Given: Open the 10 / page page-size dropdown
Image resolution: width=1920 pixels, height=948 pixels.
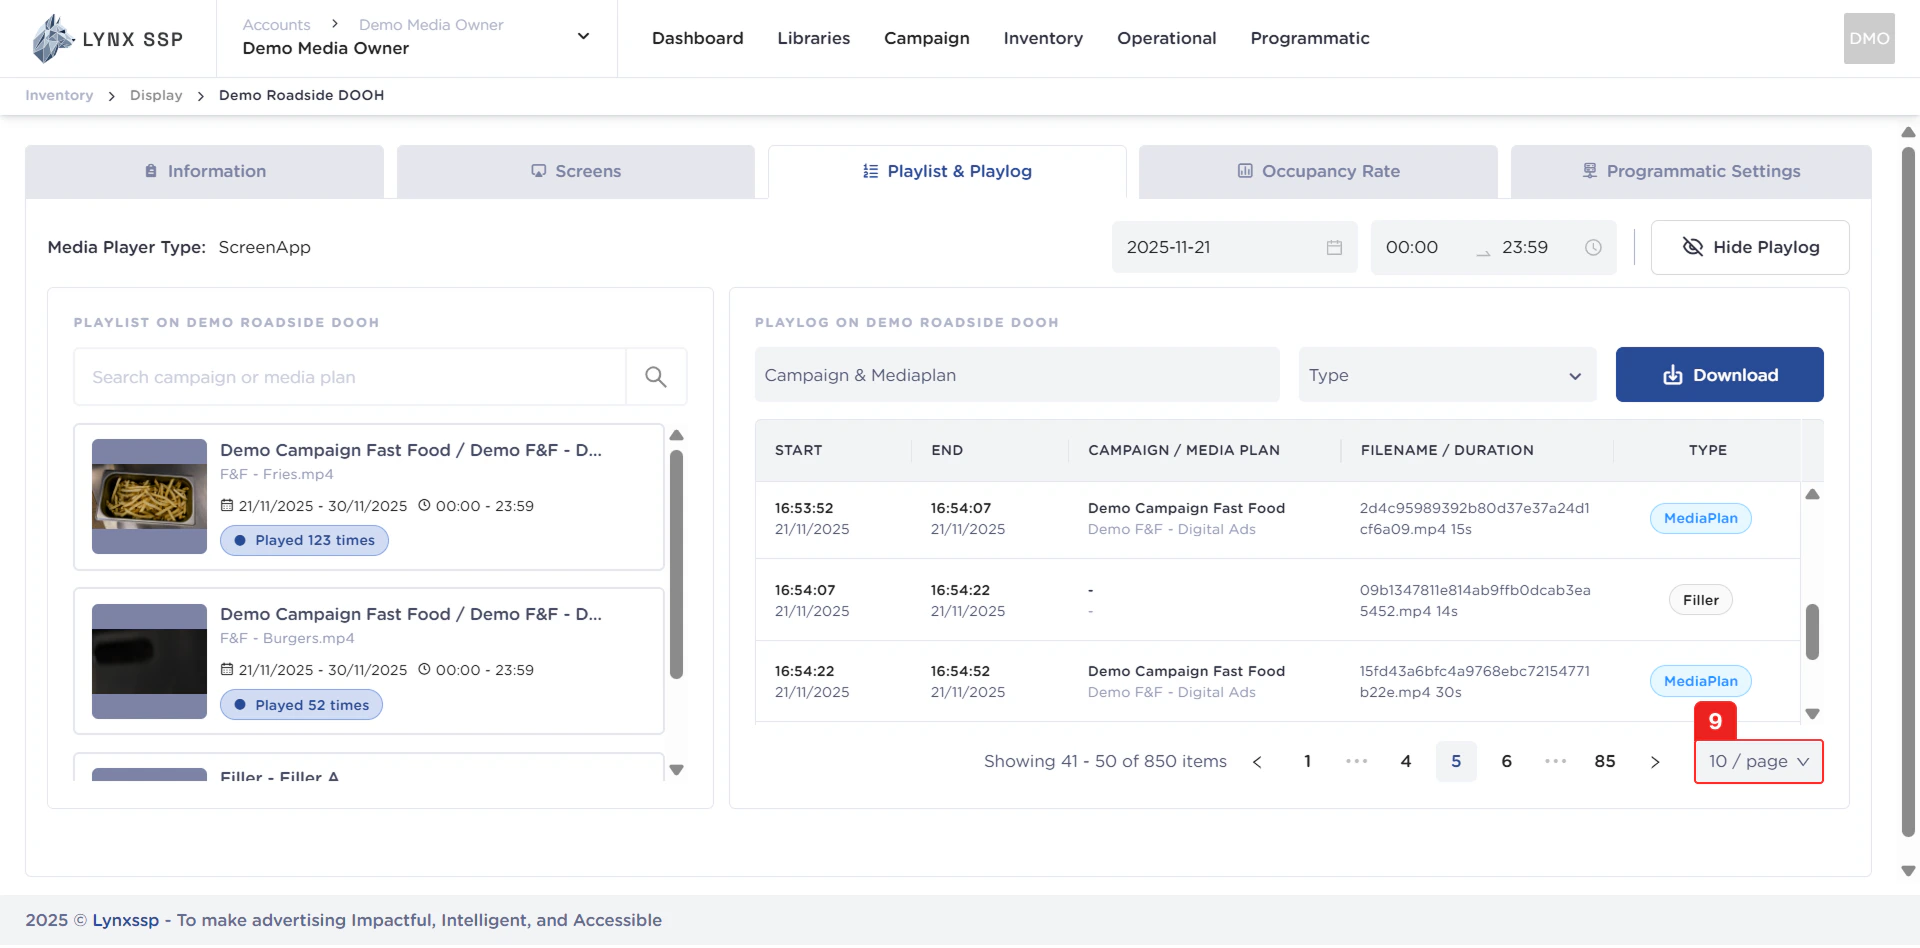Looking at the screenshot, I should pyautogui.click(x=1758, y=761).
